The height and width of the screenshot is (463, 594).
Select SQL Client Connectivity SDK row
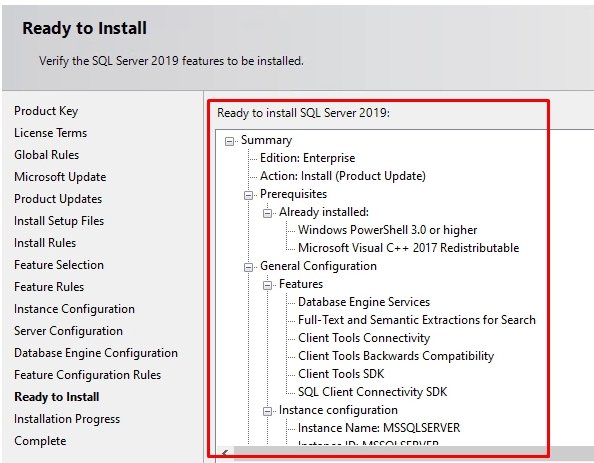point(372,392)
